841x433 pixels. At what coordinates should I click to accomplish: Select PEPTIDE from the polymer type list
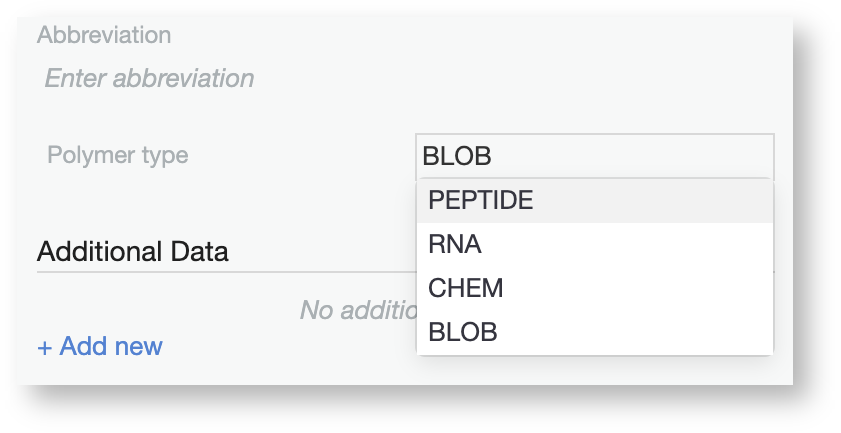[x=481, y=200]
